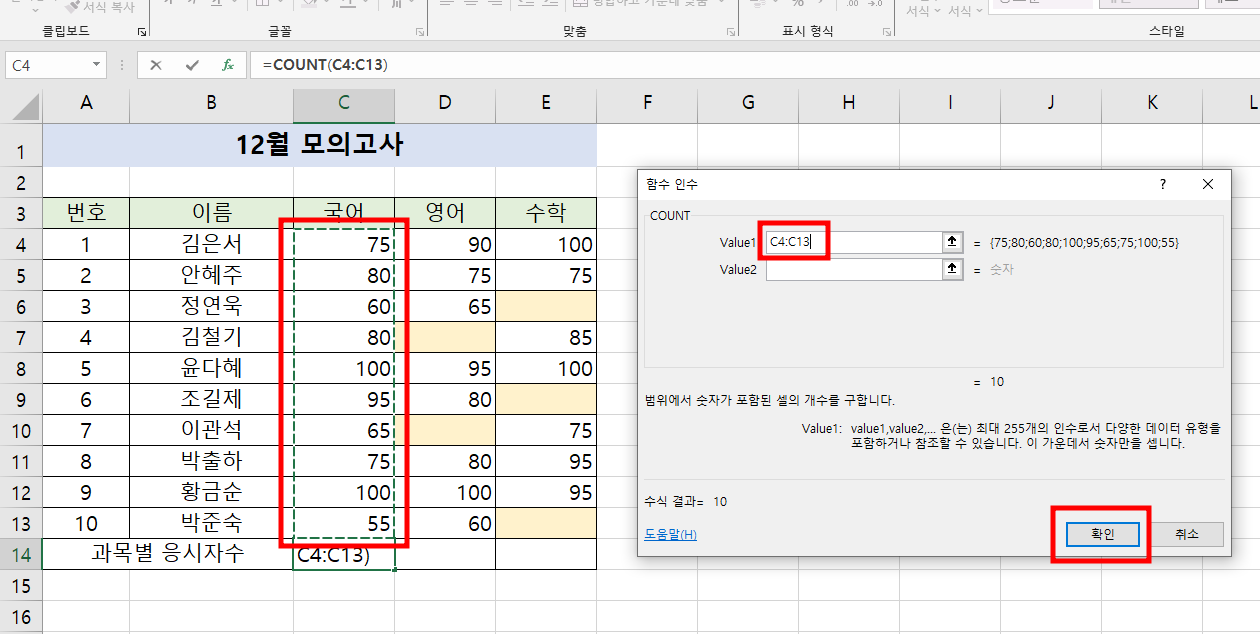The image size is (1260, 634).
Task: Select row 3 header
Action: pos(21,213)
